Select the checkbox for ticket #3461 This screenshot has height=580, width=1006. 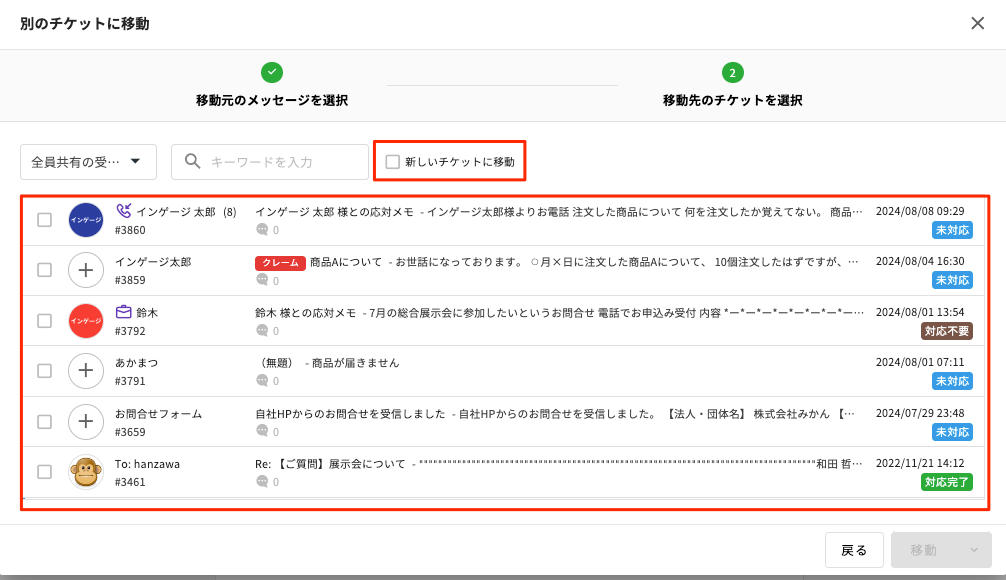44,471
